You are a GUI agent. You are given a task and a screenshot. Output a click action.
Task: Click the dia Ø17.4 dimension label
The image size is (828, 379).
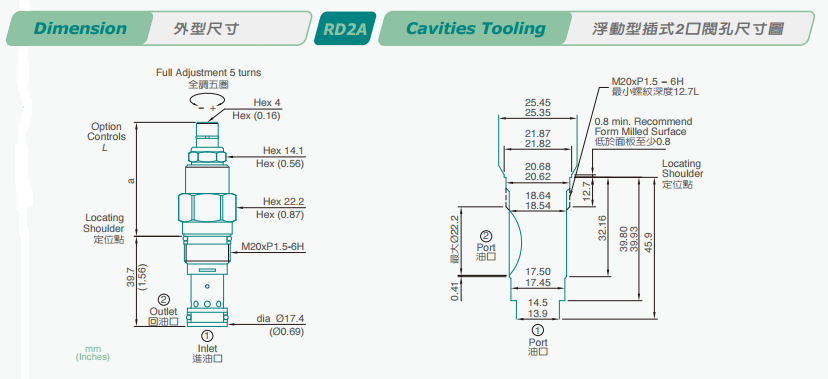pos(280,319)
